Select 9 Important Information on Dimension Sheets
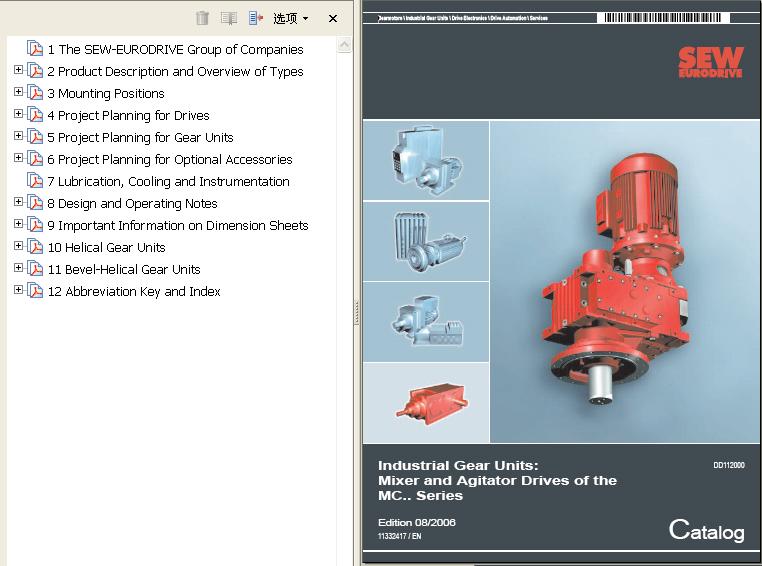The image size is (762, 566). point(178,225)
